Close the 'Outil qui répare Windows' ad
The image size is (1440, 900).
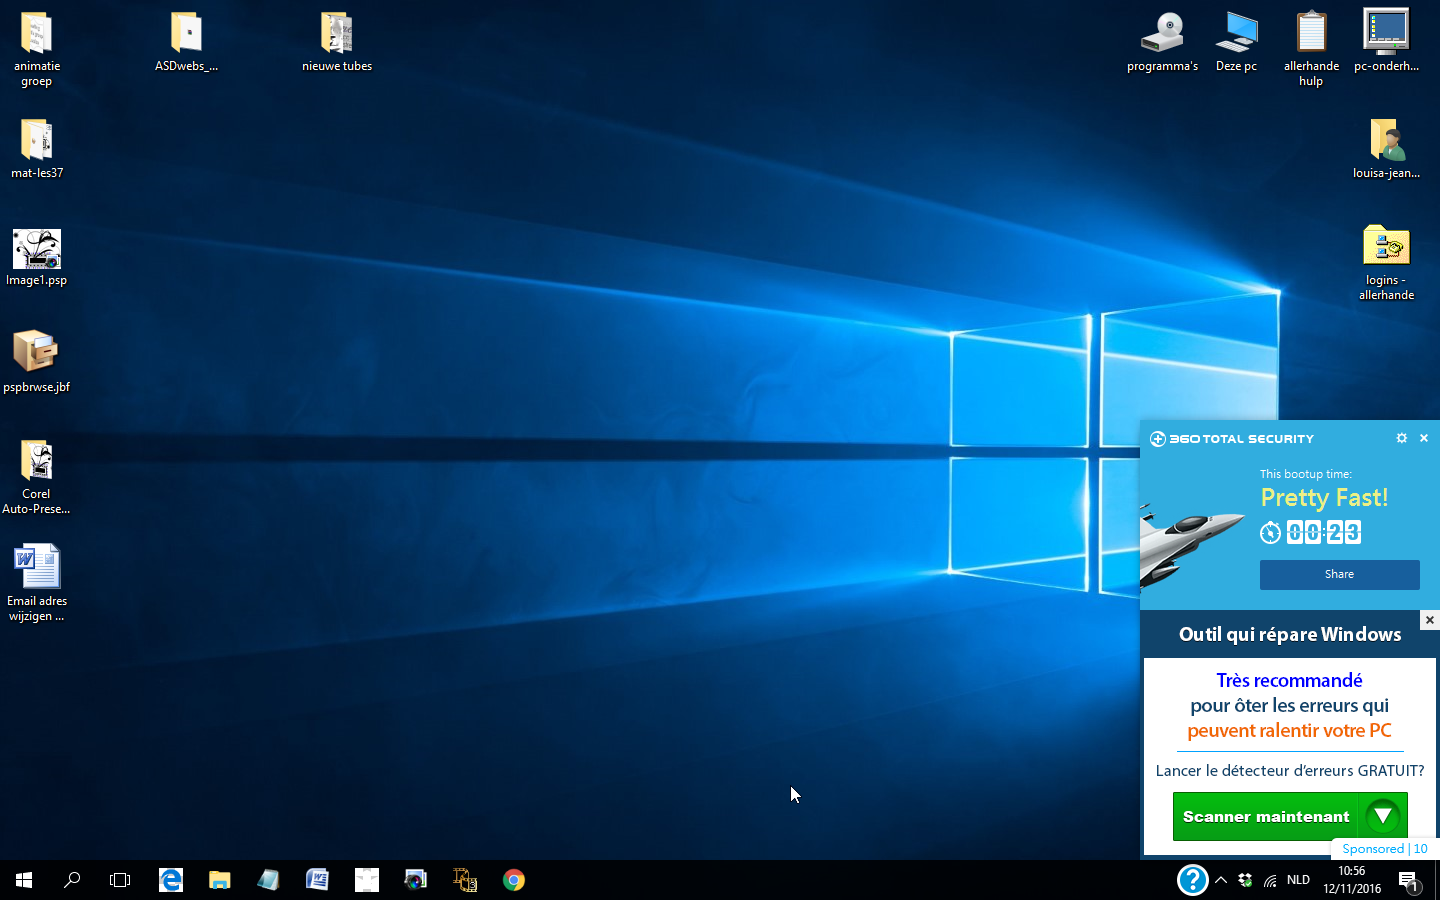point(1429,620)
